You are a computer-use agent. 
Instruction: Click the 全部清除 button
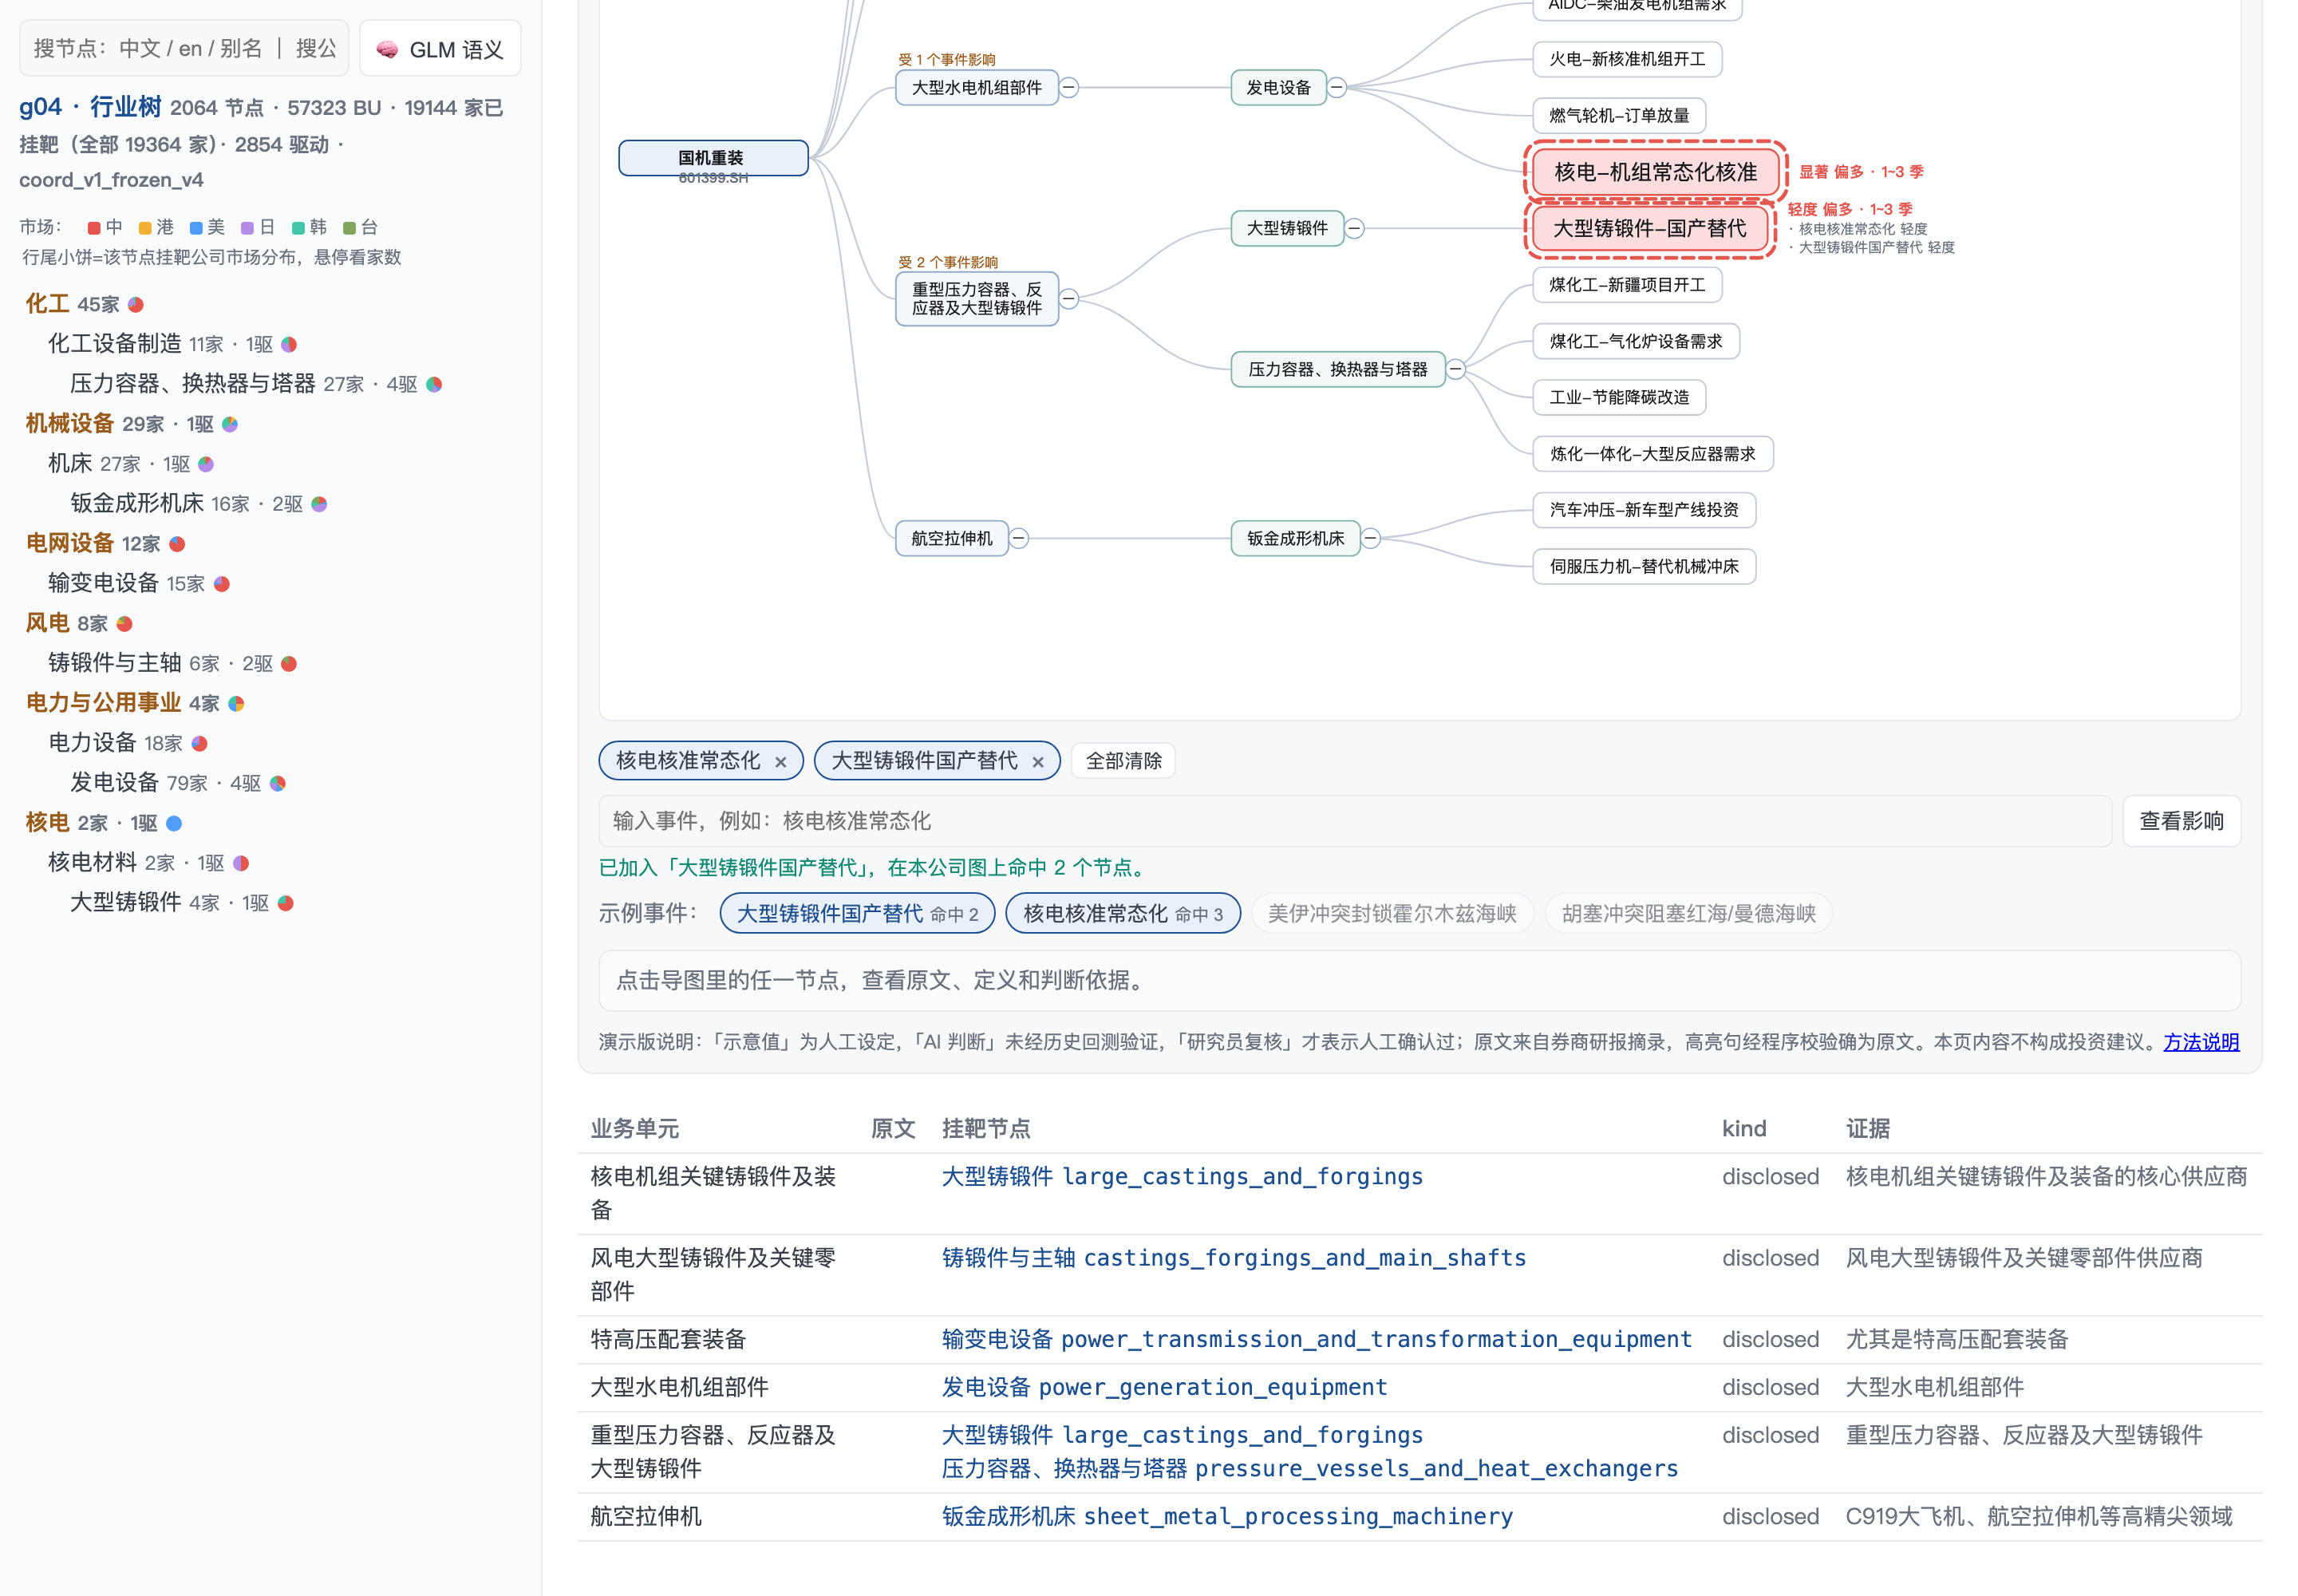click(x=1123, y=761)
